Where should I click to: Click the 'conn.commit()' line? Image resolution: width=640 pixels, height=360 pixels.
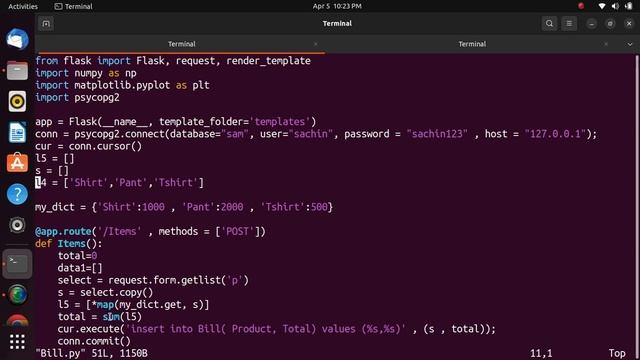(94, 341)
